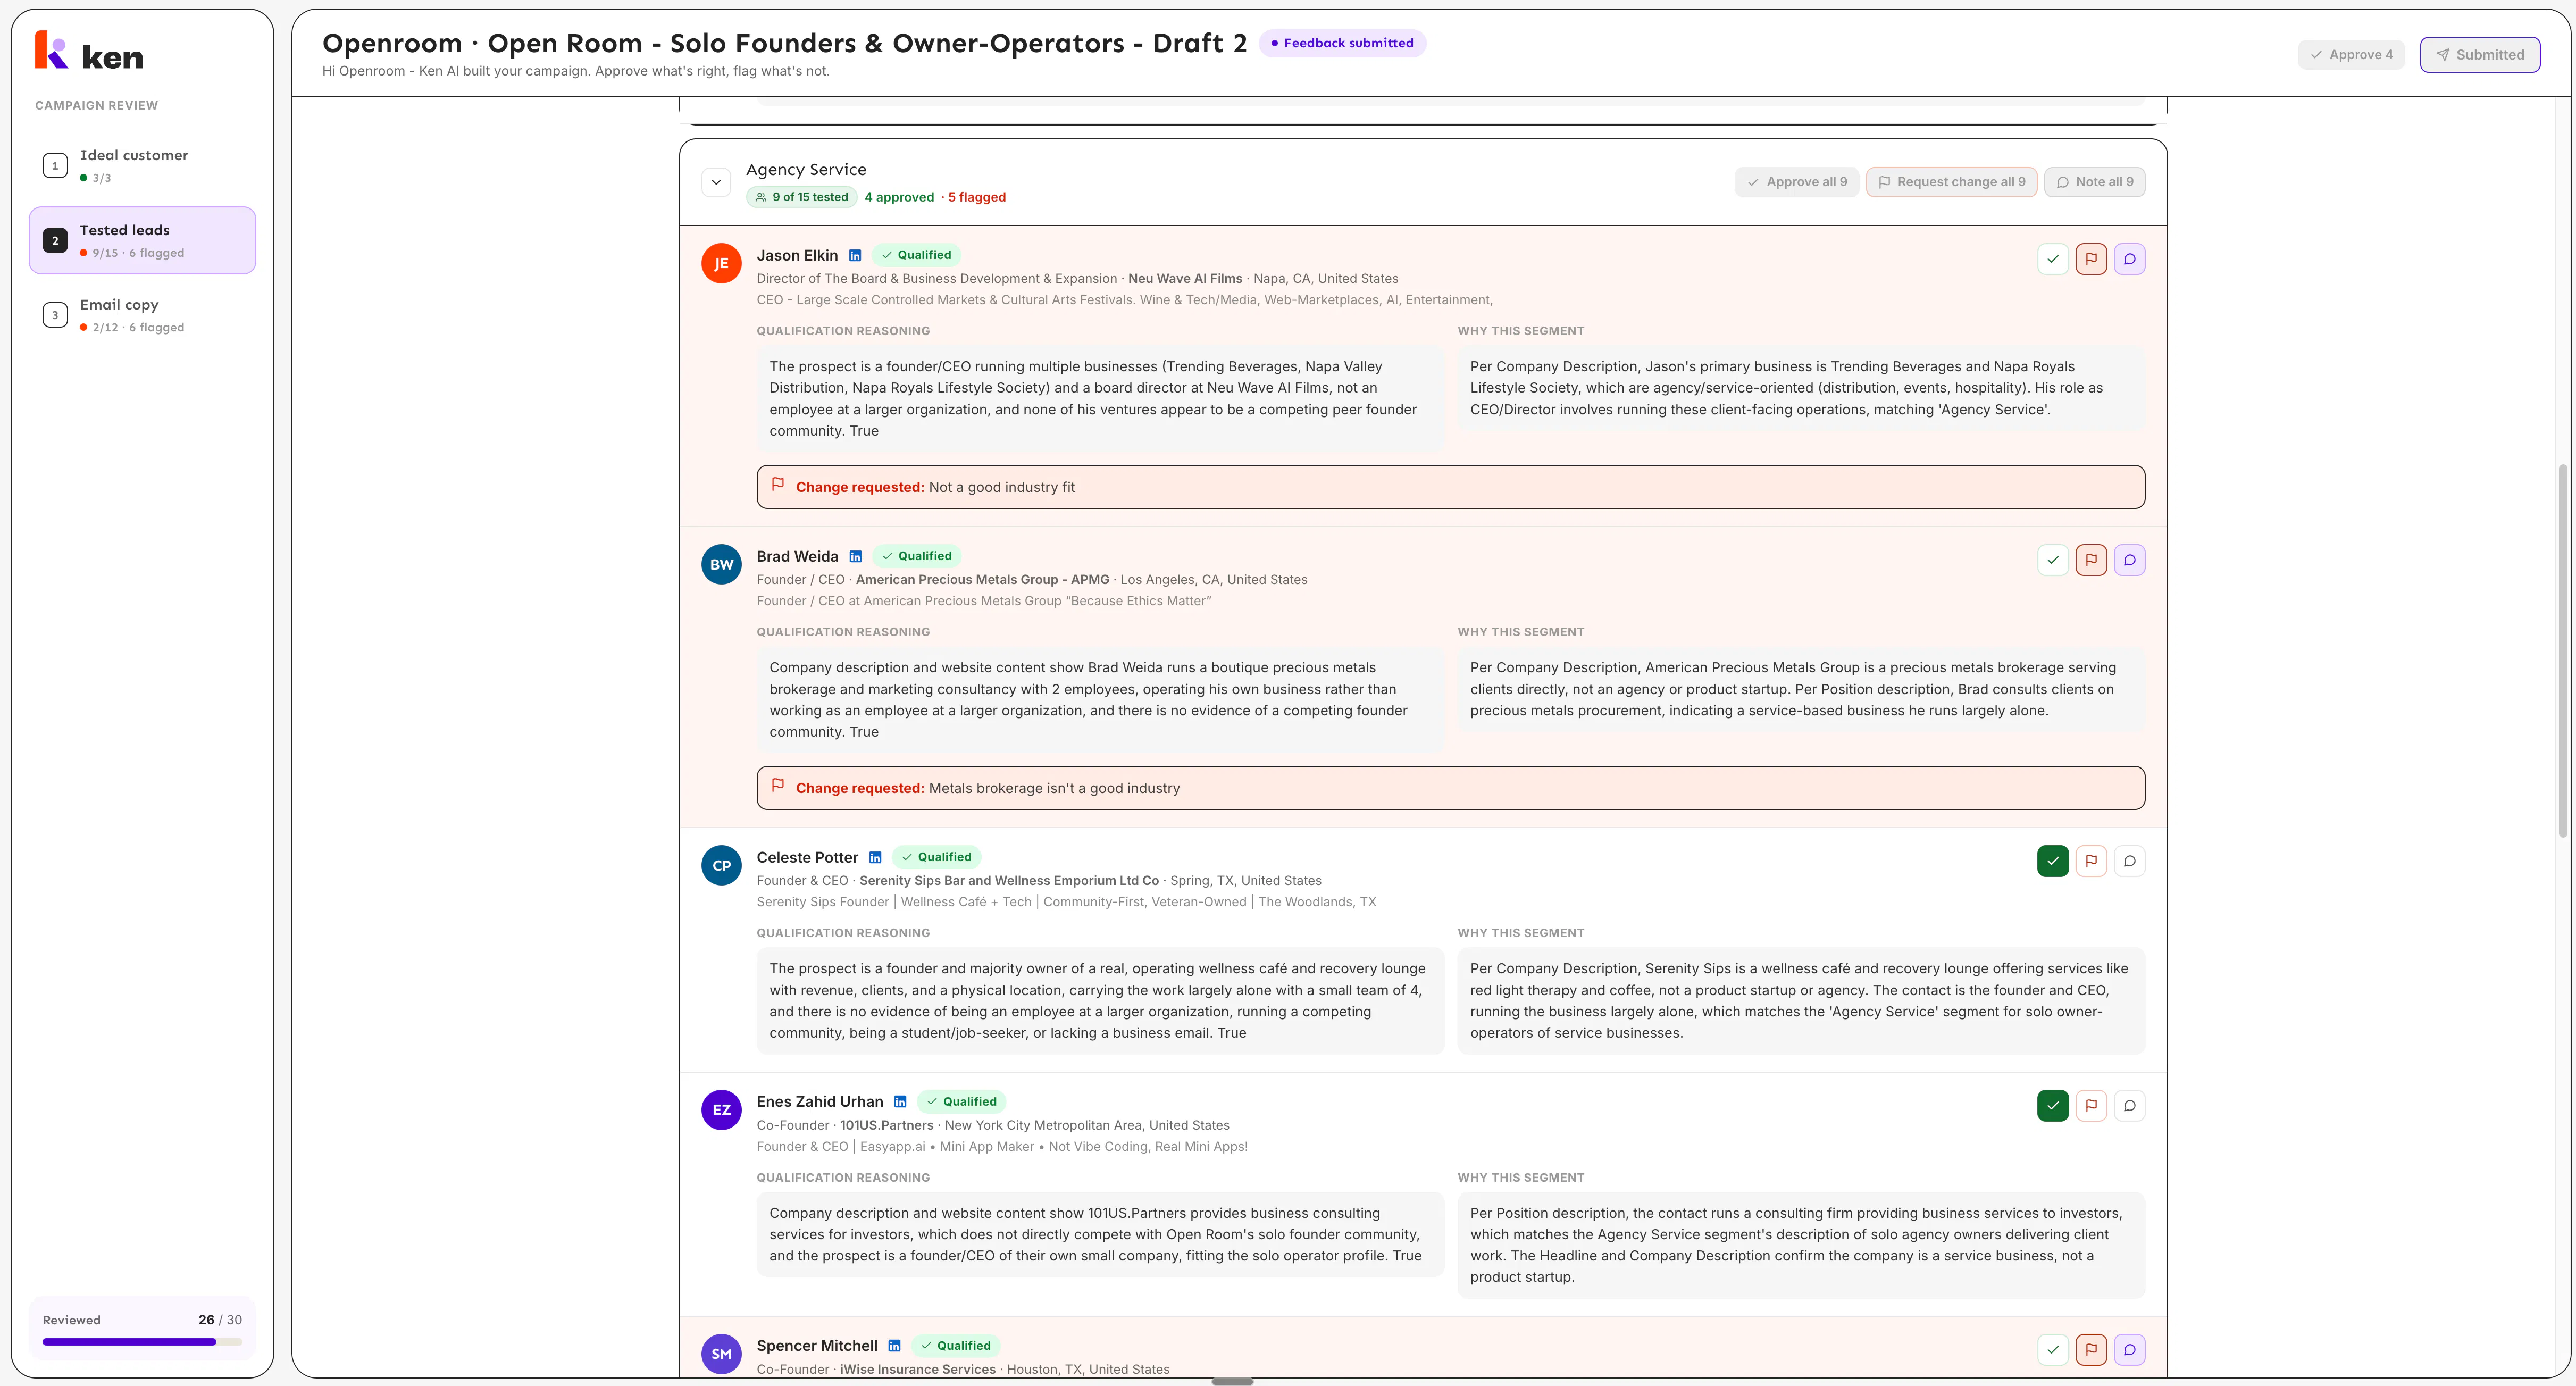Click Request change all 9
Image resolution: width=2576 pixels, height=1386 pixels.
pyautogui.click(x=1951, y=182)
